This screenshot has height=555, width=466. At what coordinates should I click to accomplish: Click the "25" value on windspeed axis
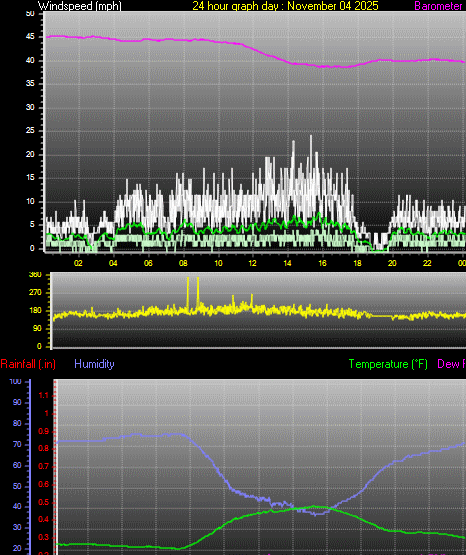click(x=30, y=131)
